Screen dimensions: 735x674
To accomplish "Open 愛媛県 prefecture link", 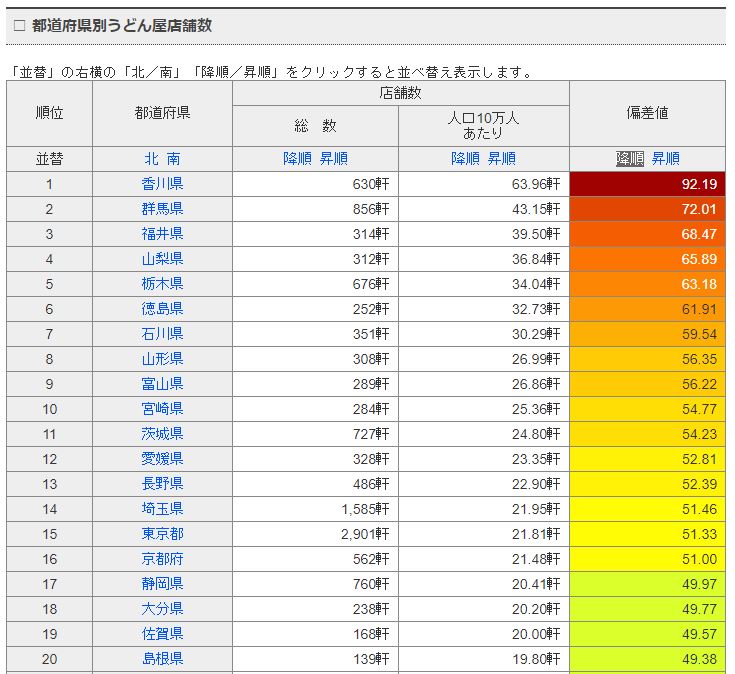I will click(x=162, y=459).
